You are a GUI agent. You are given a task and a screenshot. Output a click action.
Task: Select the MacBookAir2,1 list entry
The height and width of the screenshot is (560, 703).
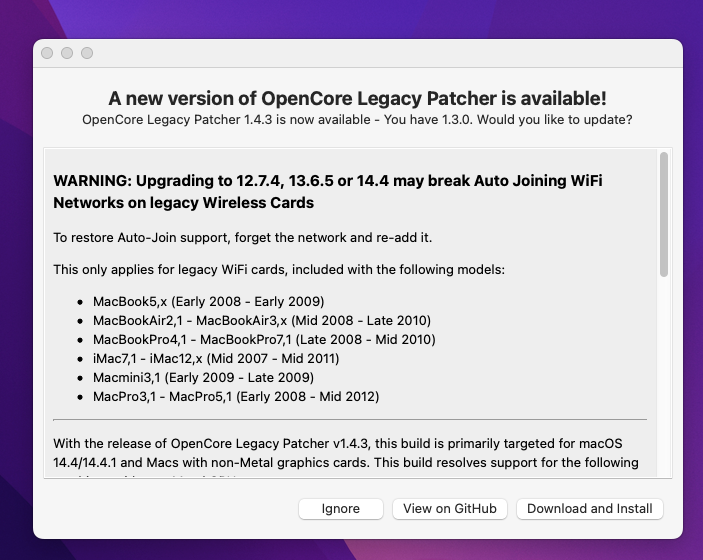pyautogui.click(x=261, y=320)
